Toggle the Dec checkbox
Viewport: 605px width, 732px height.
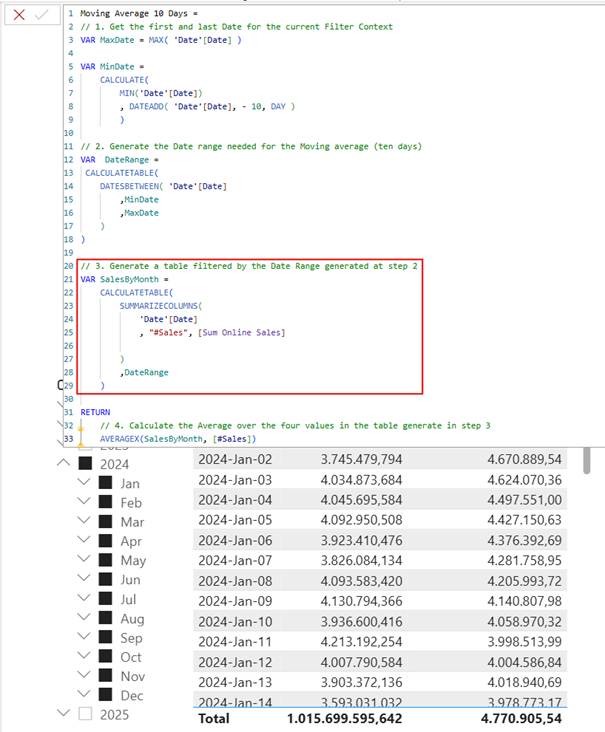(x=106, y=694)
